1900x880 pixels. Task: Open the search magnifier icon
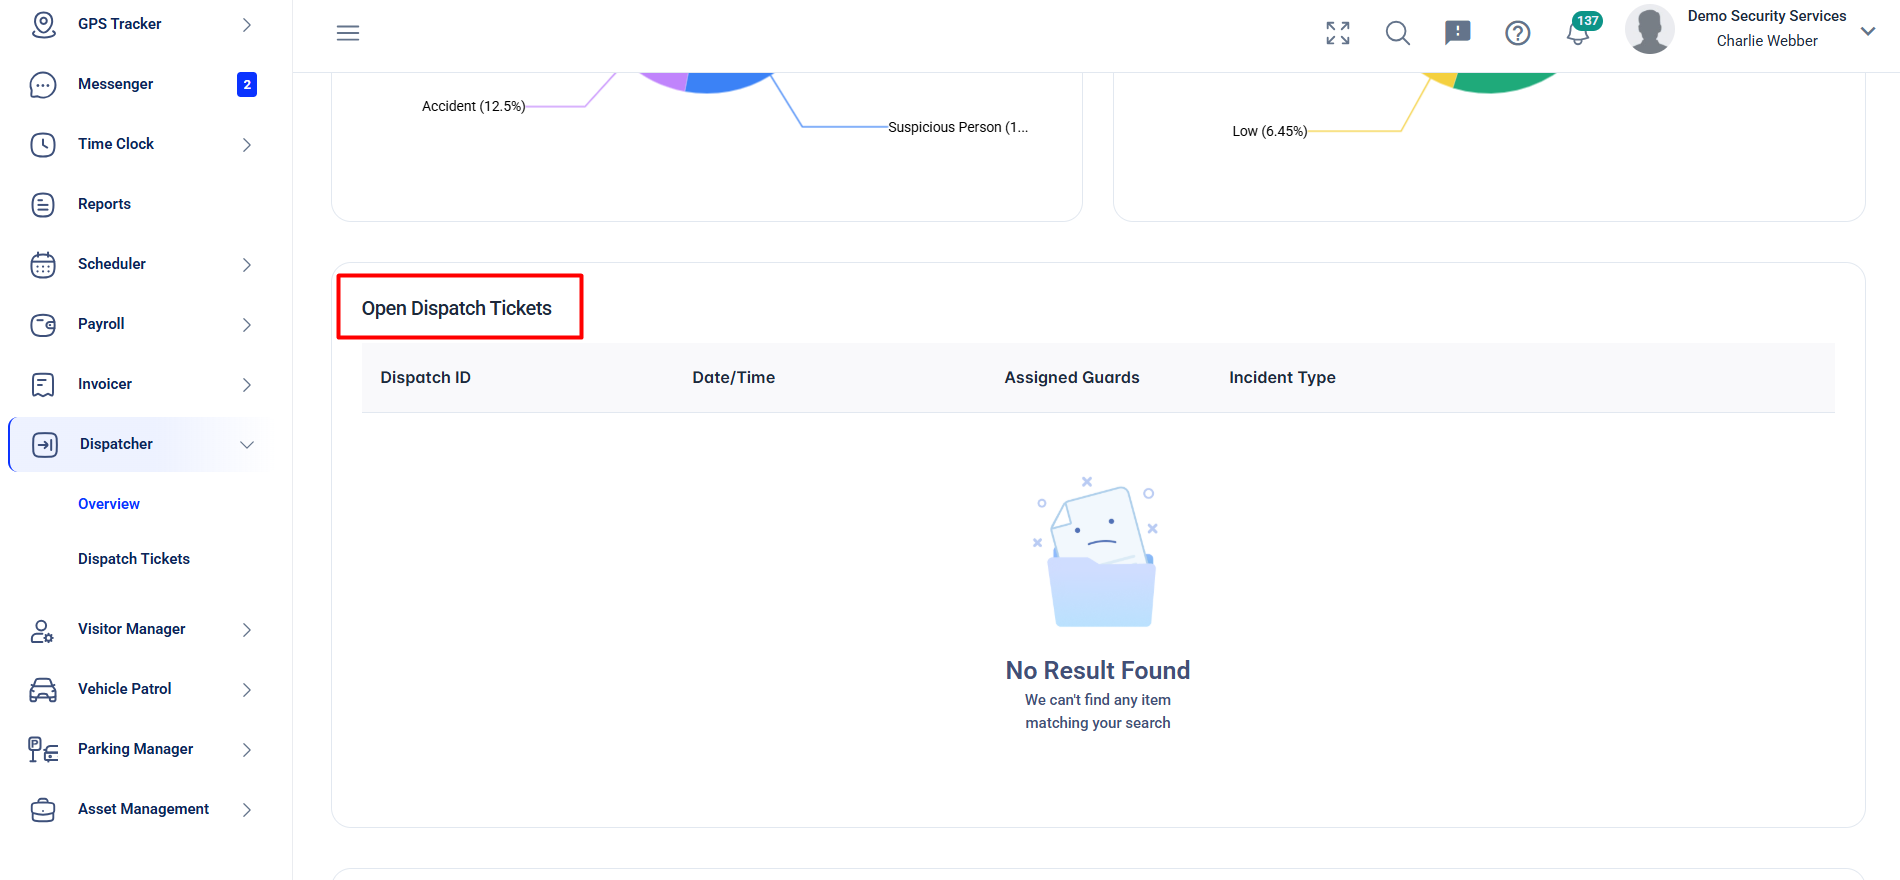tap(1398, 33)
